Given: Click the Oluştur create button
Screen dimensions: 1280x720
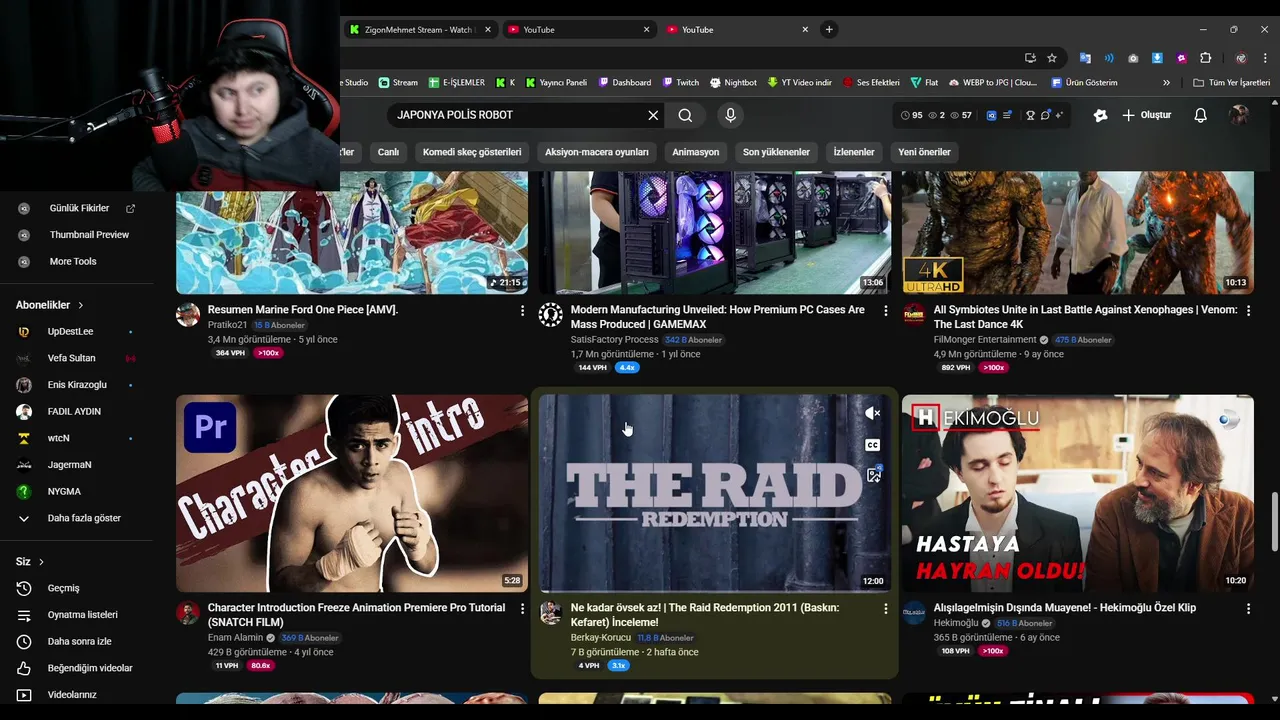Looking at the screenshot, I should coord(1146,115).
